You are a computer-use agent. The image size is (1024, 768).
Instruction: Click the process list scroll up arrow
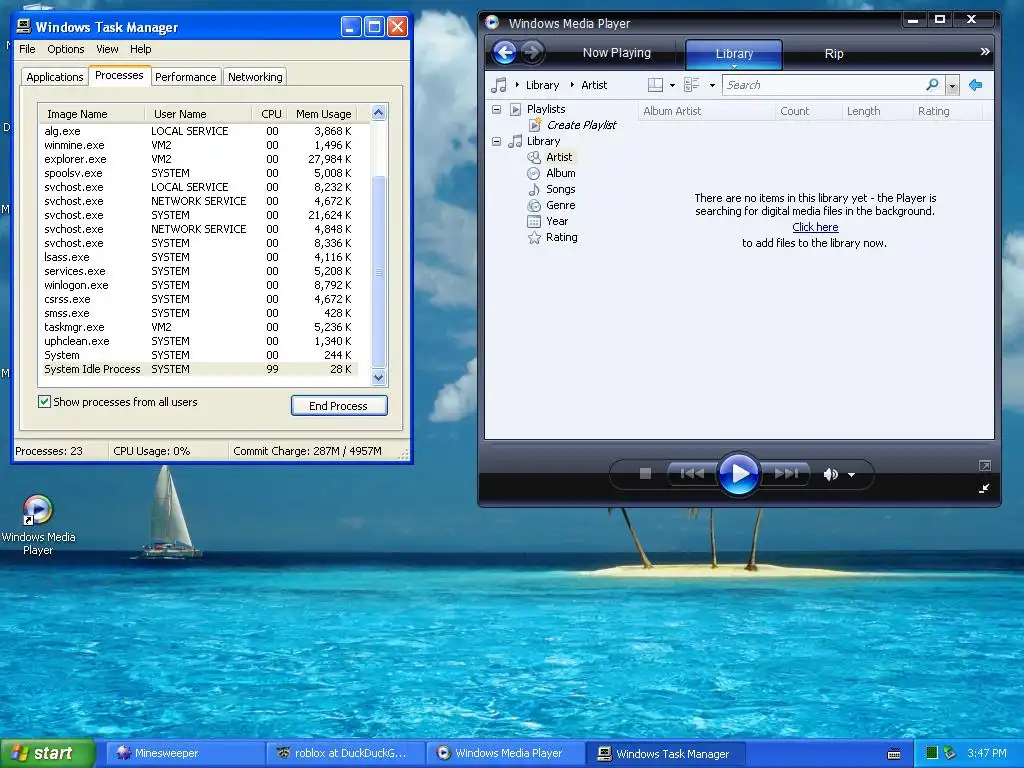[x=379, y=113]
